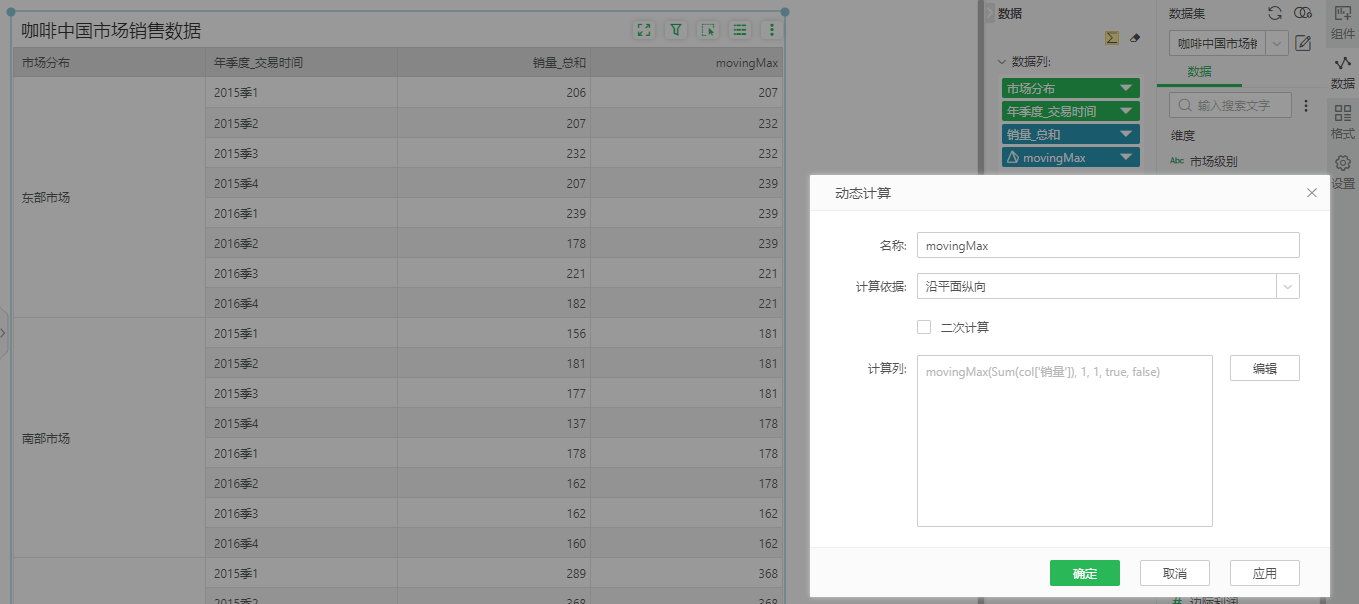This screenshot has height=604, width=1359.
Task: Close the 动态计算 dialog with the X
Action: (x=1312, y=193)
